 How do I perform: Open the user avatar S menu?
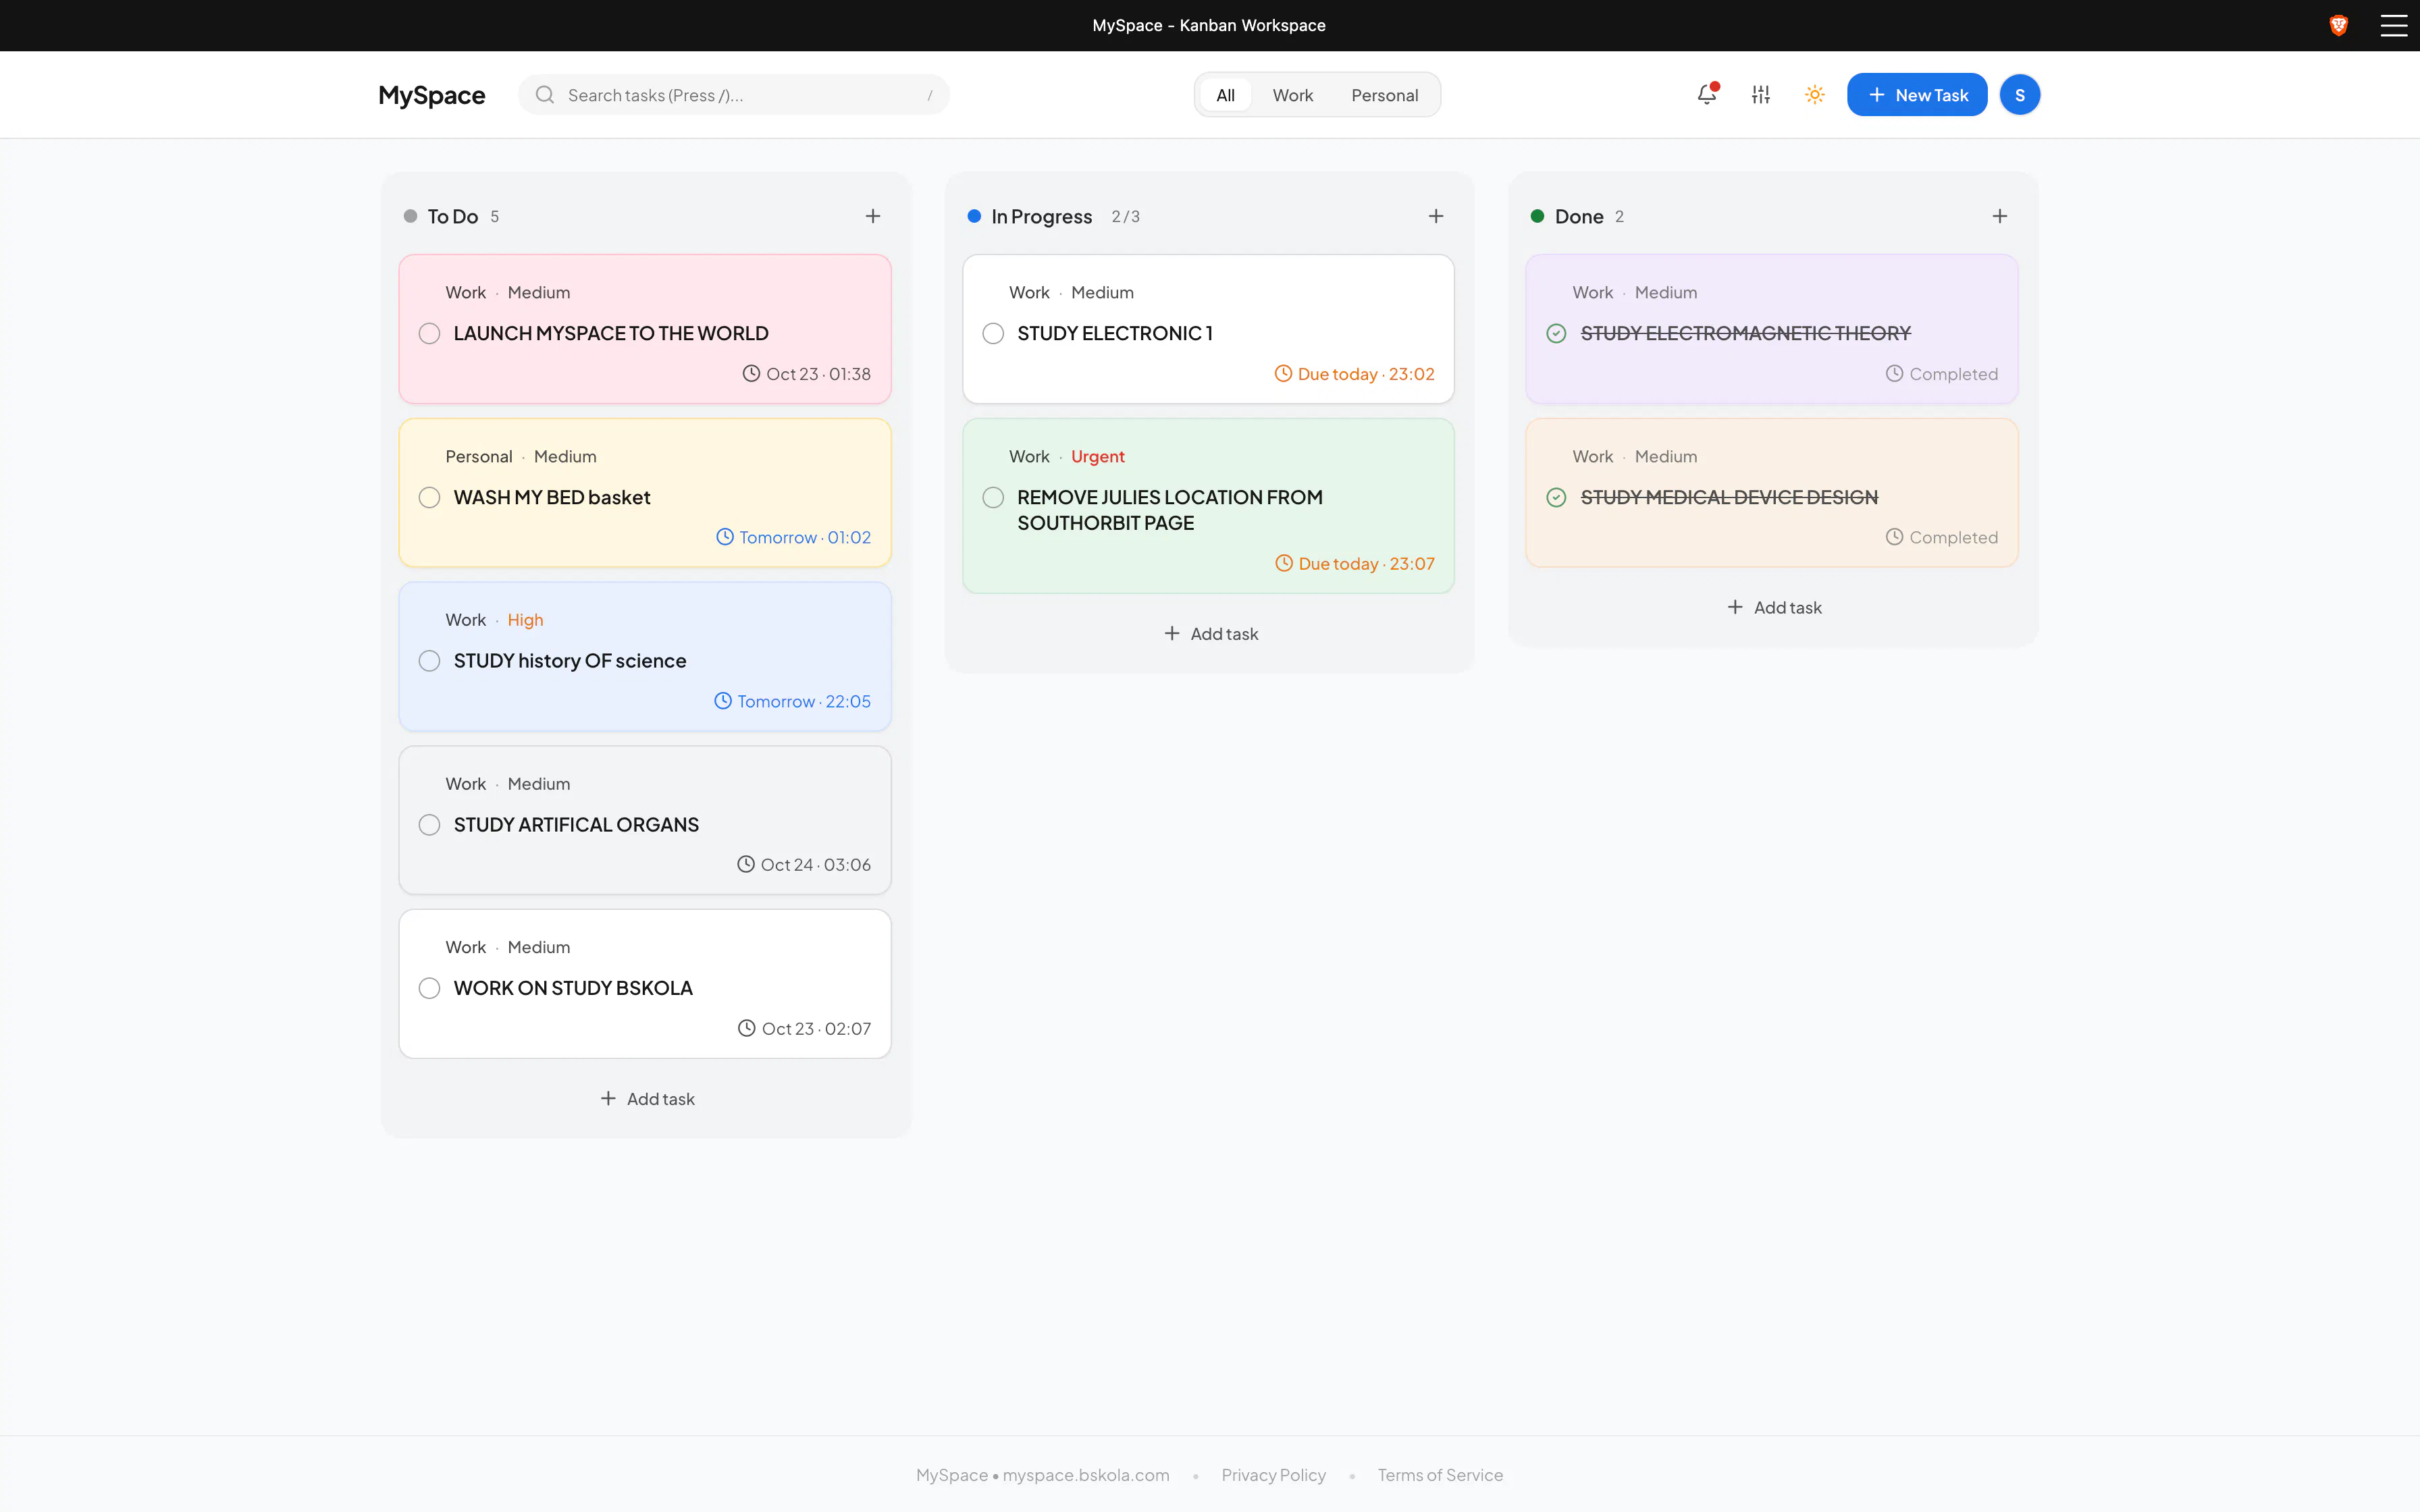(x=2019, y=95)
